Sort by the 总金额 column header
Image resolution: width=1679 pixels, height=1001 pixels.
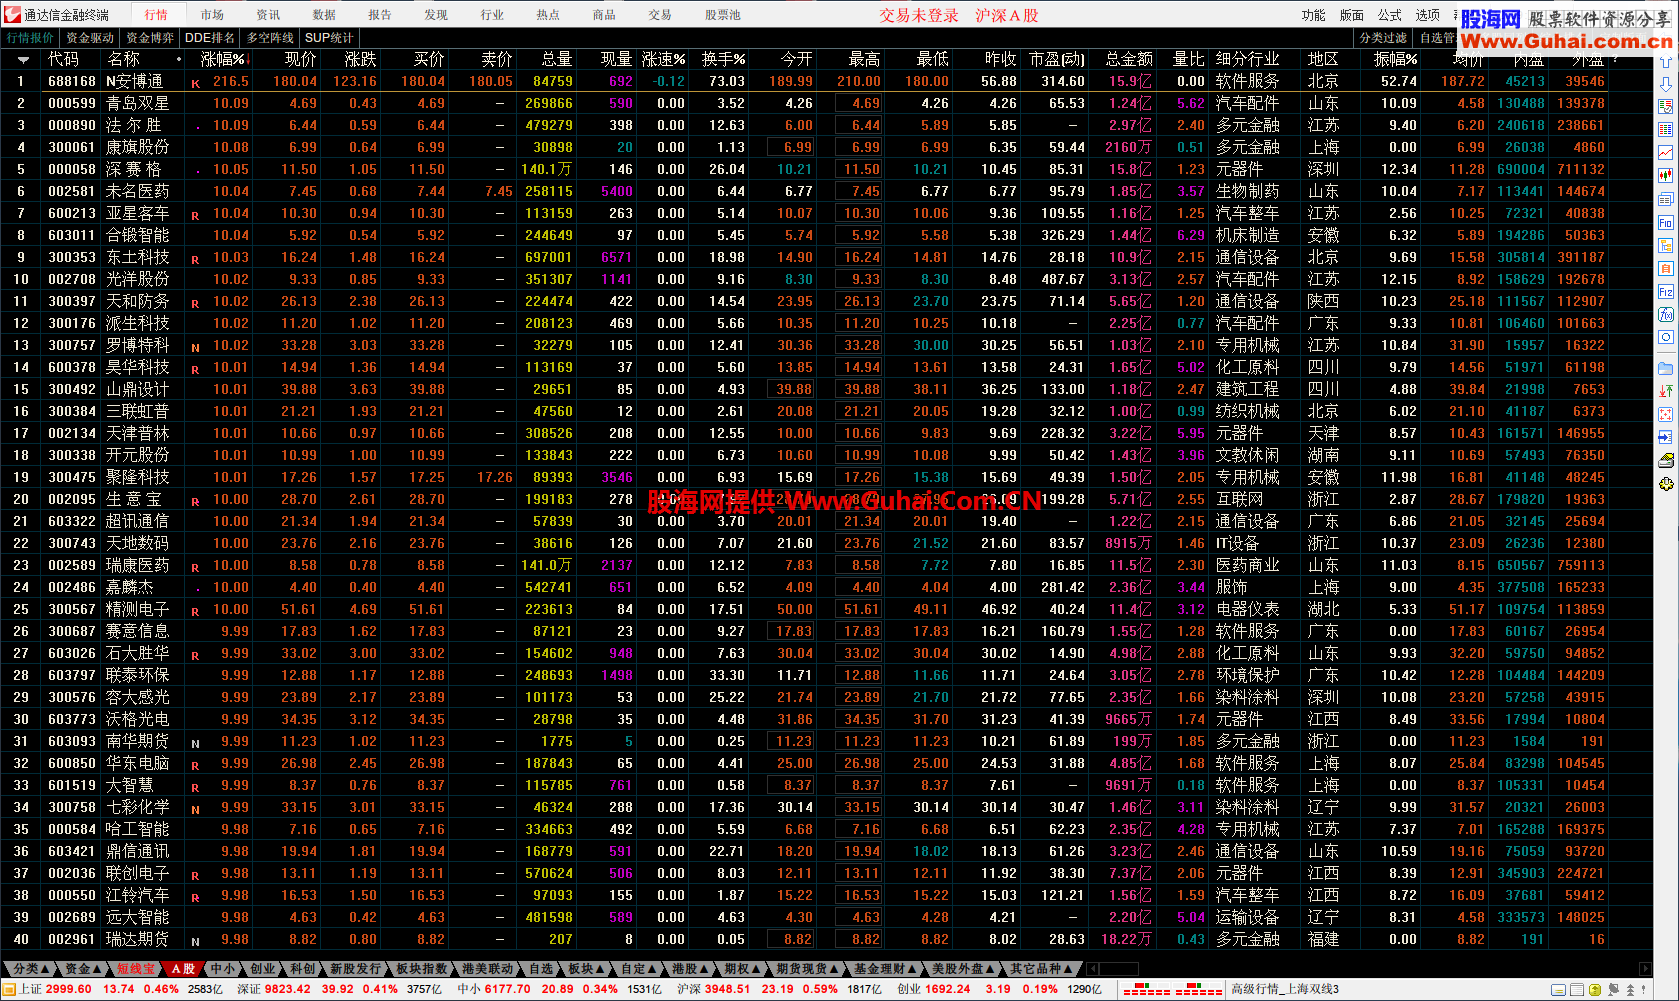tap(1129, 60)
